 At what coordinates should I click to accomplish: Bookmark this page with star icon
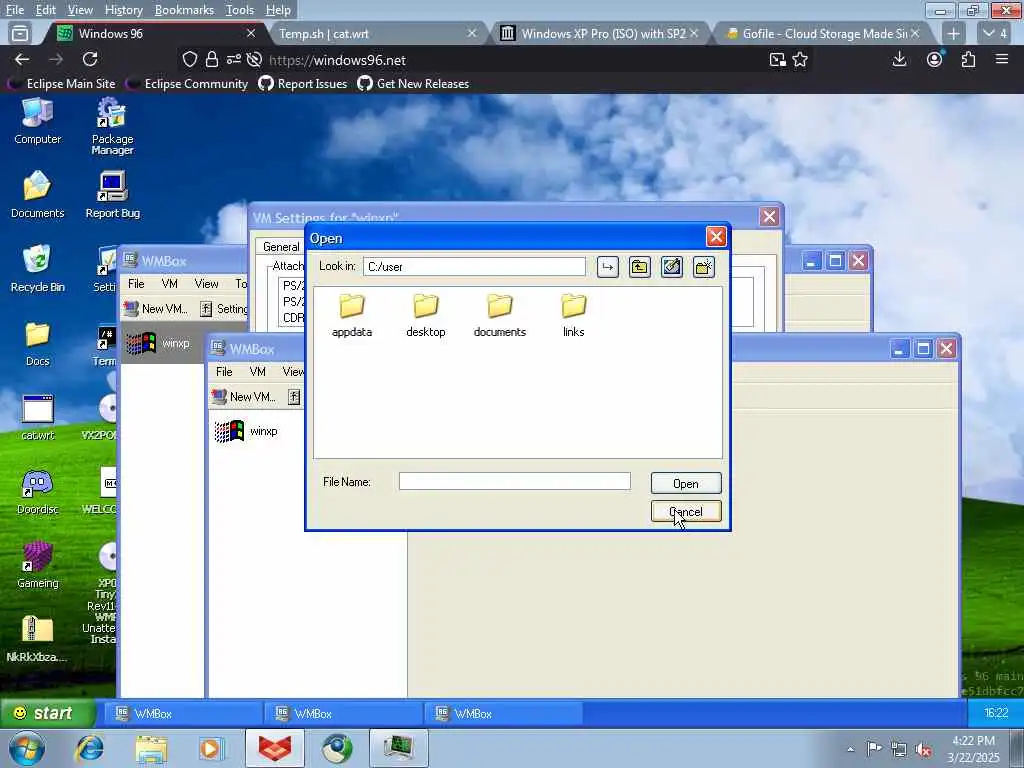coord(800,59)
